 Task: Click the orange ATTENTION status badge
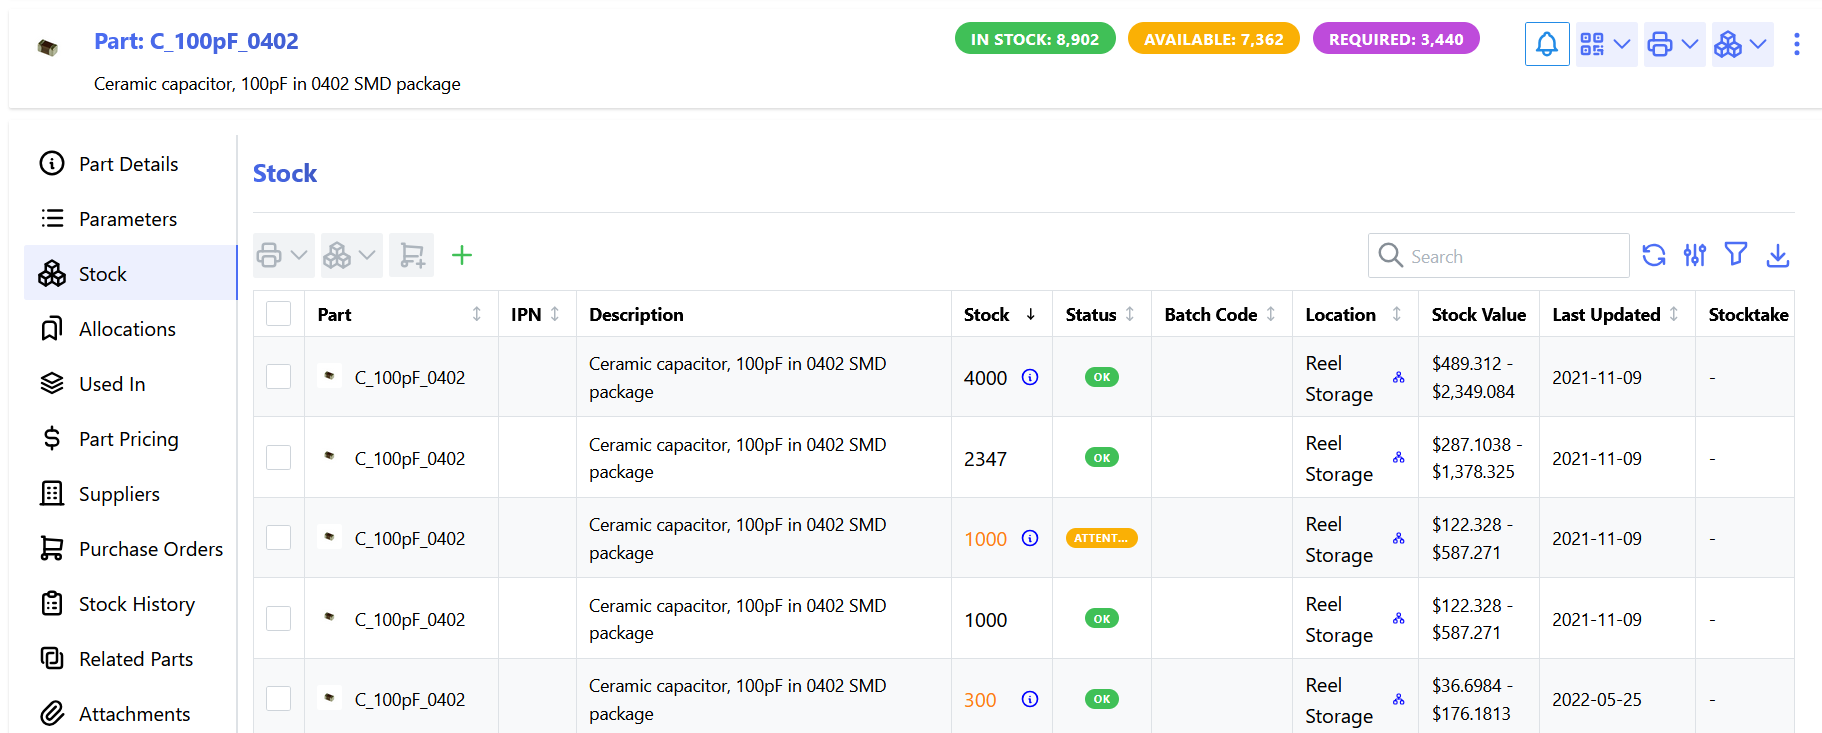point(1101,538)
